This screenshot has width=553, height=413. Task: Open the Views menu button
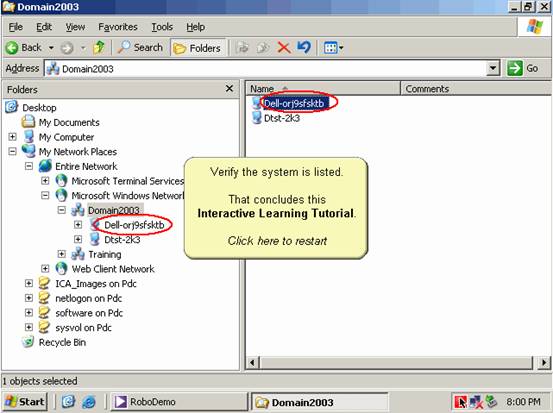point(333,48)
